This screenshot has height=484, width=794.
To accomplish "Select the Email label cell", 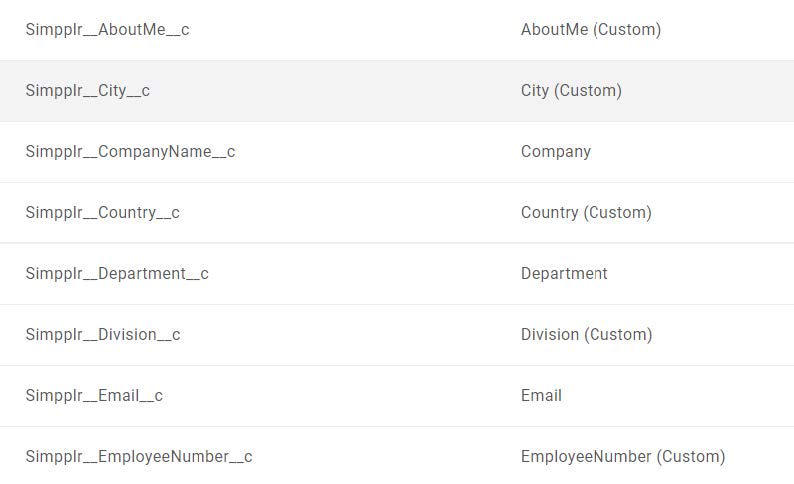I will 541,396.
